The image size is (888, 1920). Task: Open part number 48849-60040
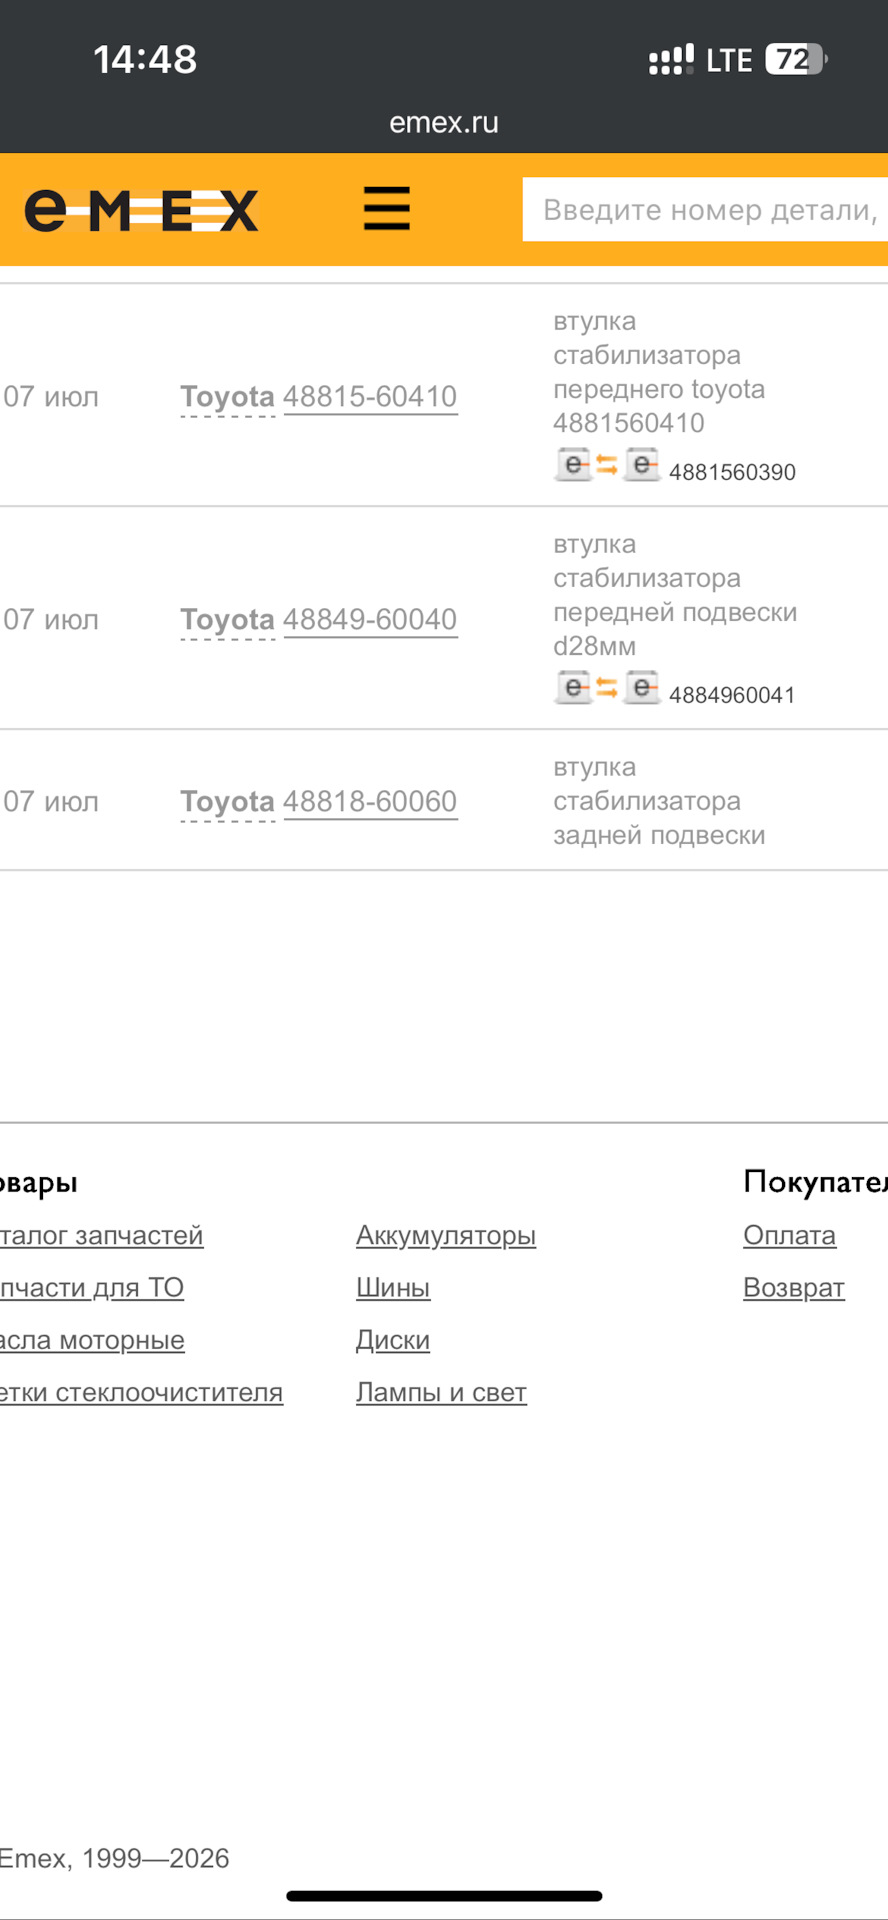370,620
